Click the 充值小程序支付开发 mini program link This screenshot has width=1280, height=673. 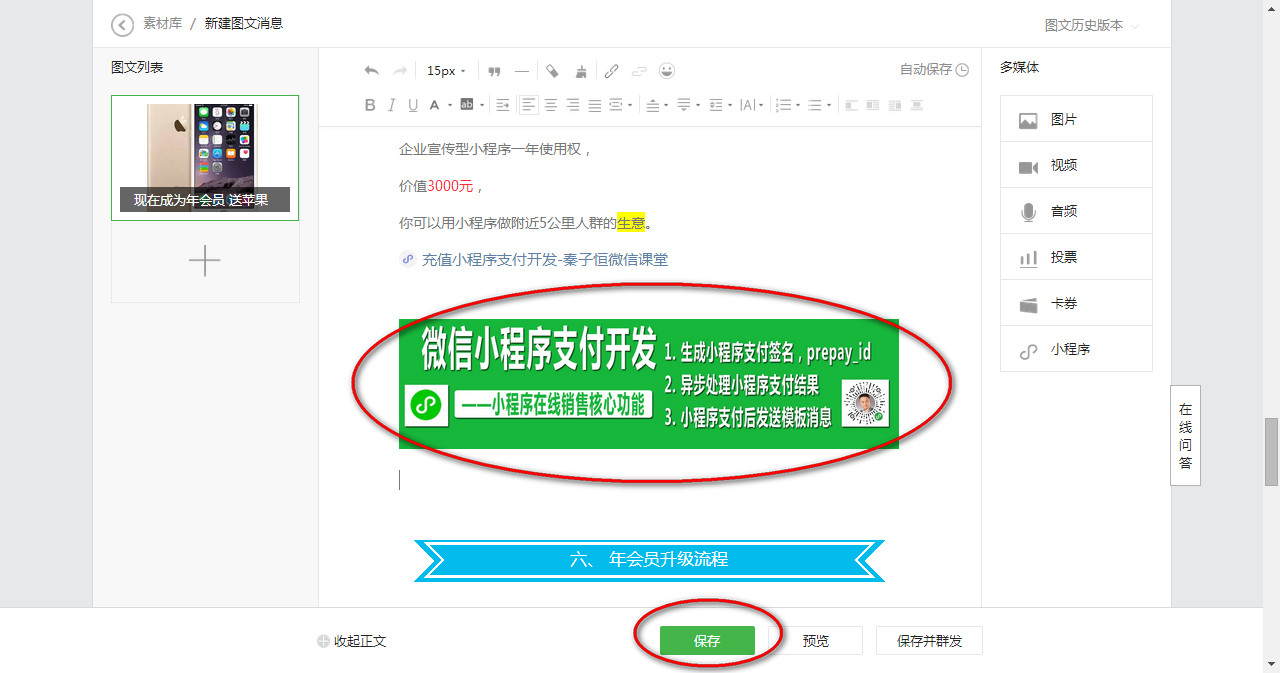click(x=534, y=260)
